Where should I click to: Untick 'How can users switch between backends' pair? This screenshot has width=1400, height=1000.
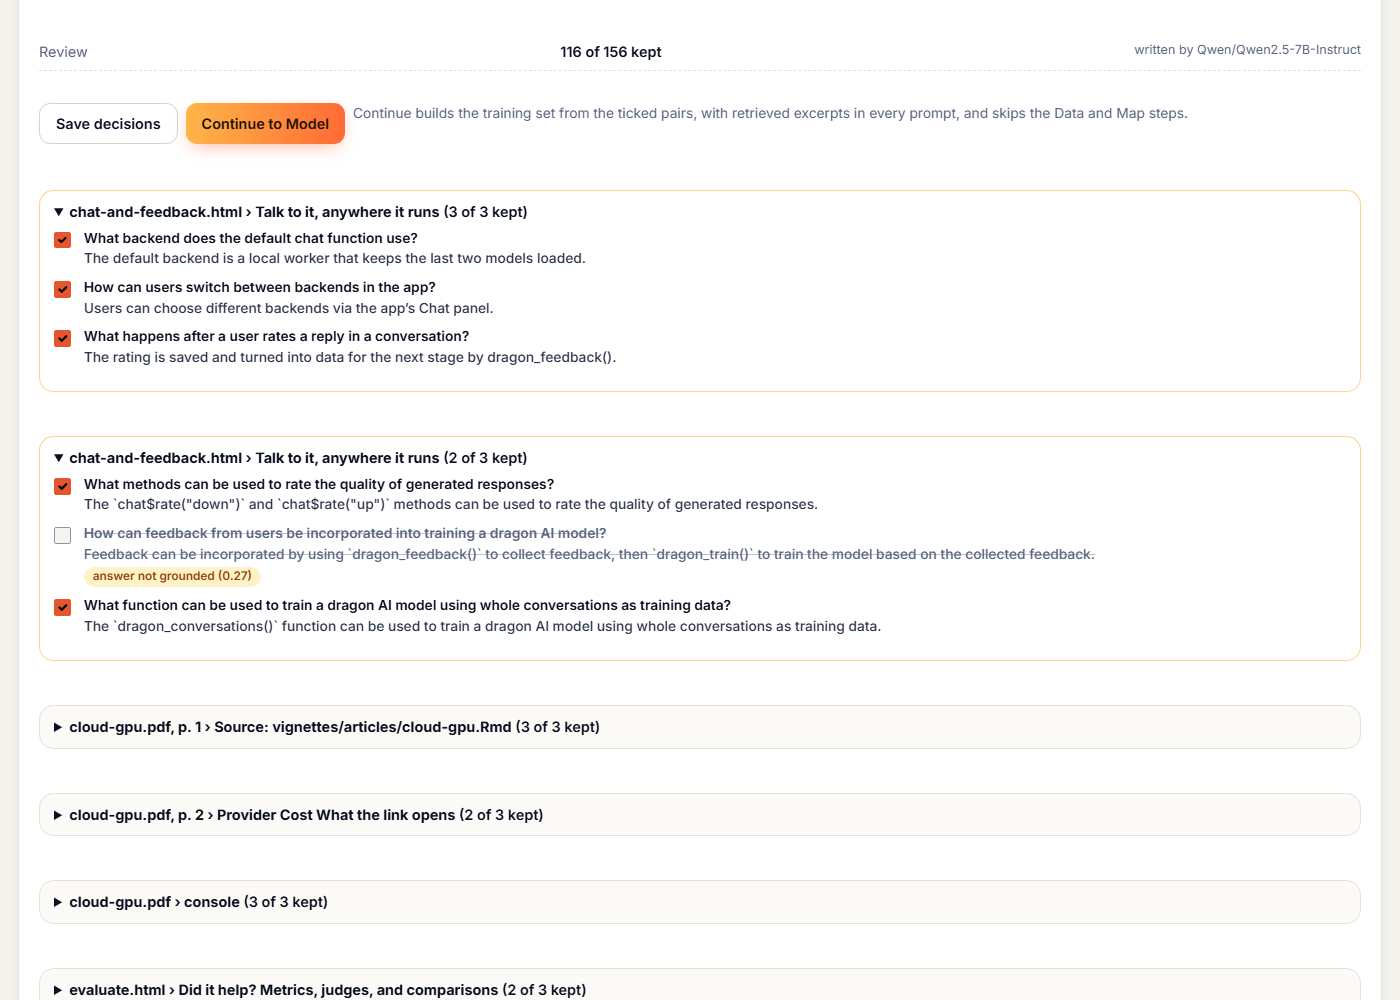click(62, 289)
